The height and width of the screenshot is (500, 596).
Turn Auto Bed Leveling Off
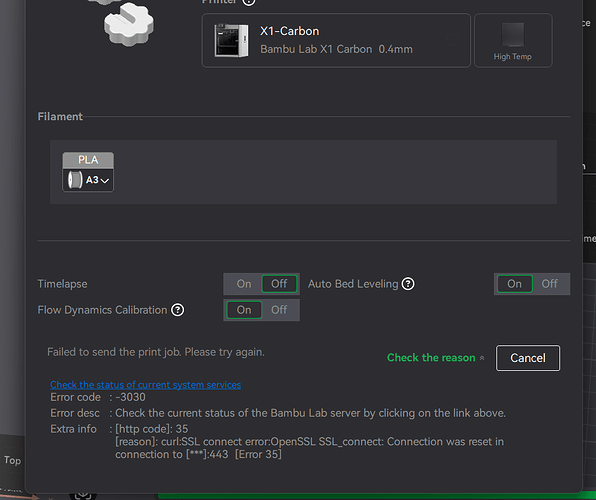pos(549,284)
